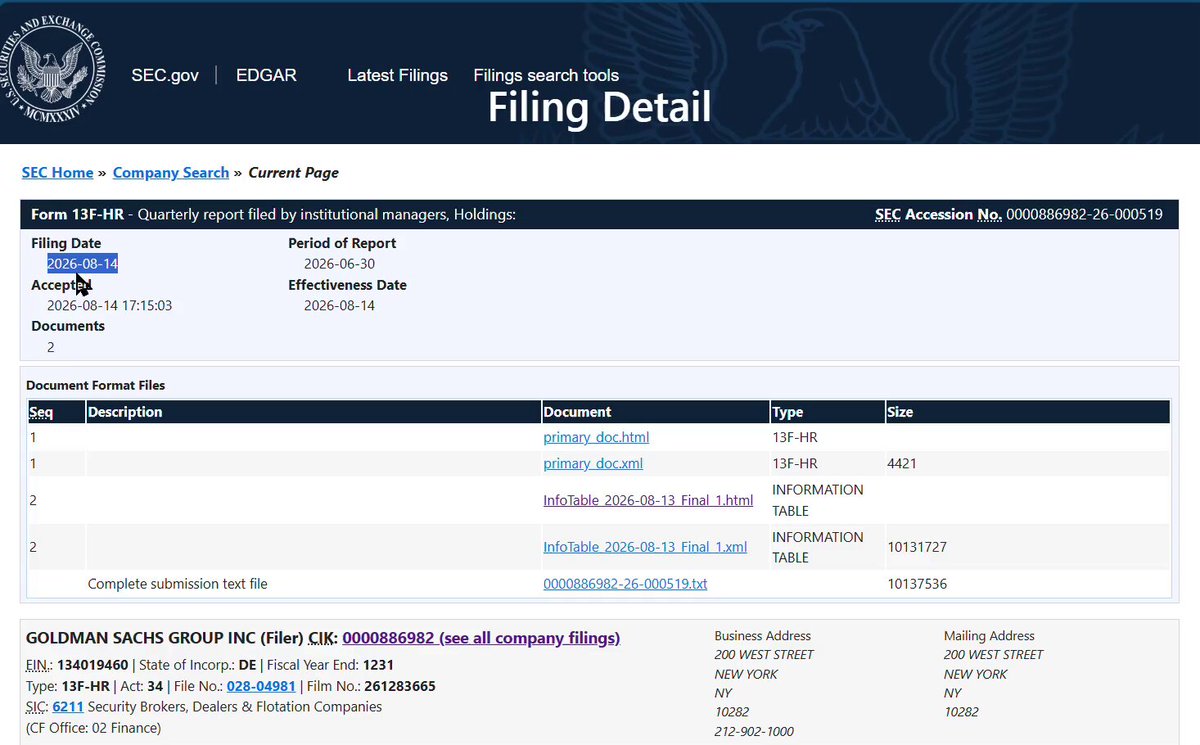Click Film No. 261283665
This screenshot has width=1200, height=745.
click(400, 686)
